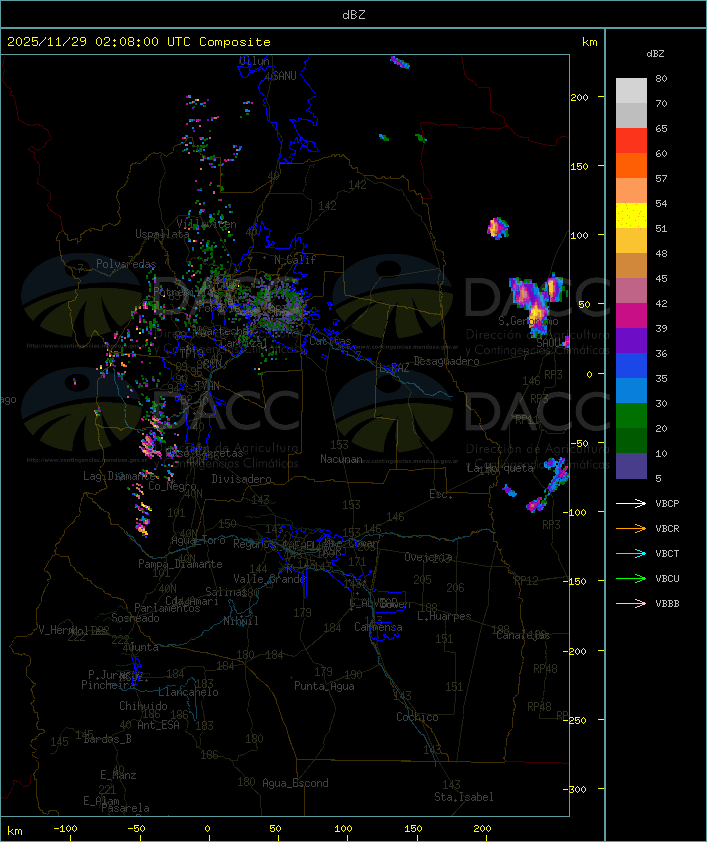Click the 80 dBZ value in legend

[x=661, y=78]
